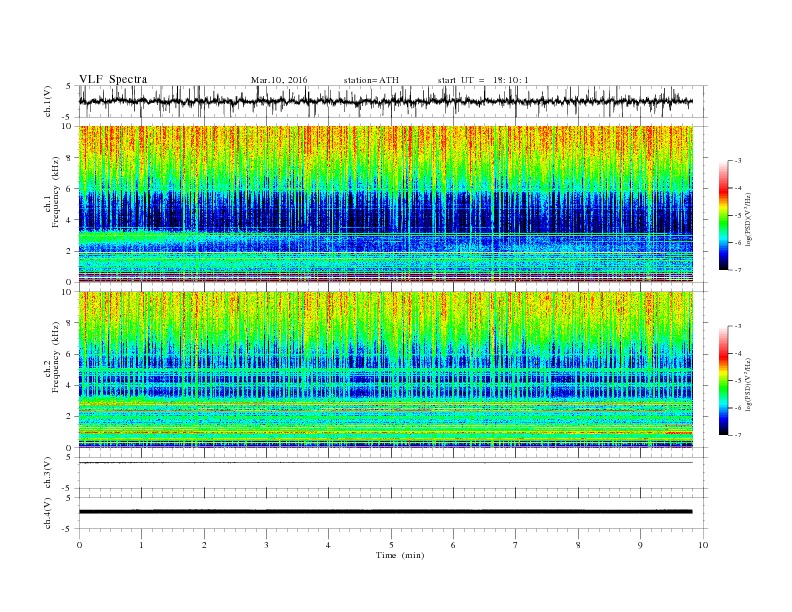Screen dimensions: 792x612
Task: Select the "ch.2 Frequency (kHz)" axis label
Action: tap(52, 370)
